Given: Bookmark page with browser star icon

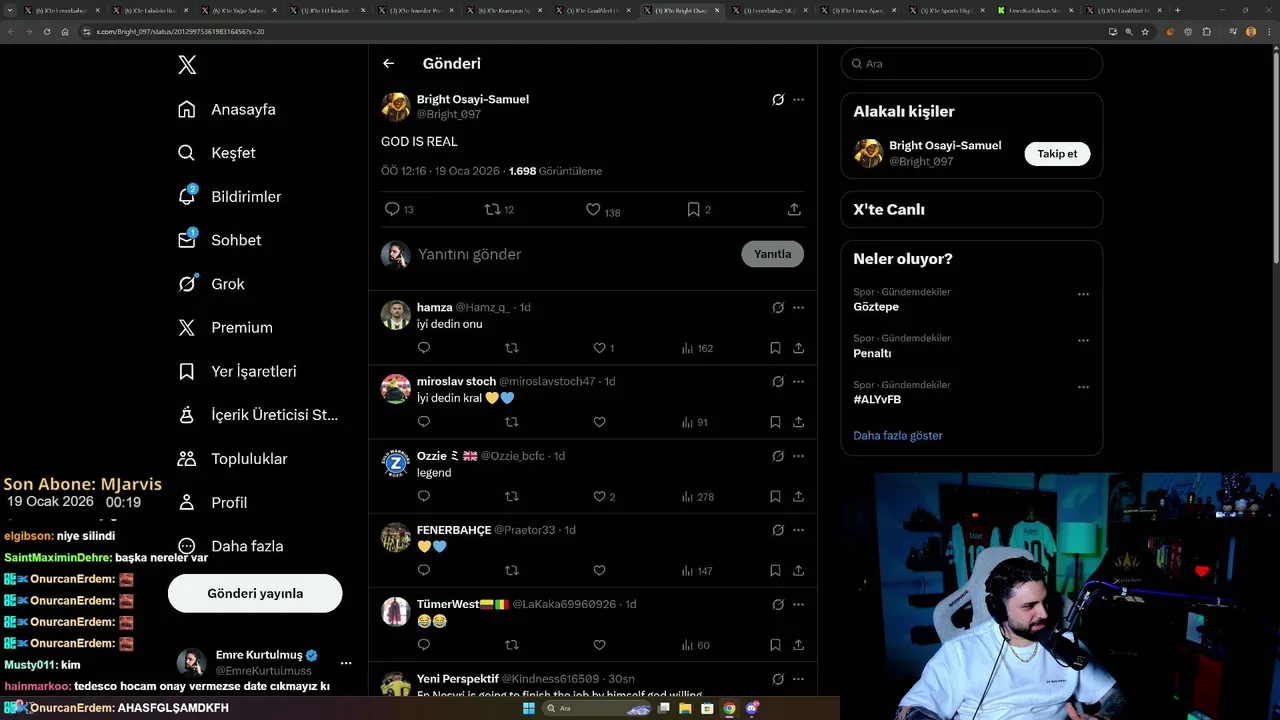Looking at the screenshot, I should 1145,31.
